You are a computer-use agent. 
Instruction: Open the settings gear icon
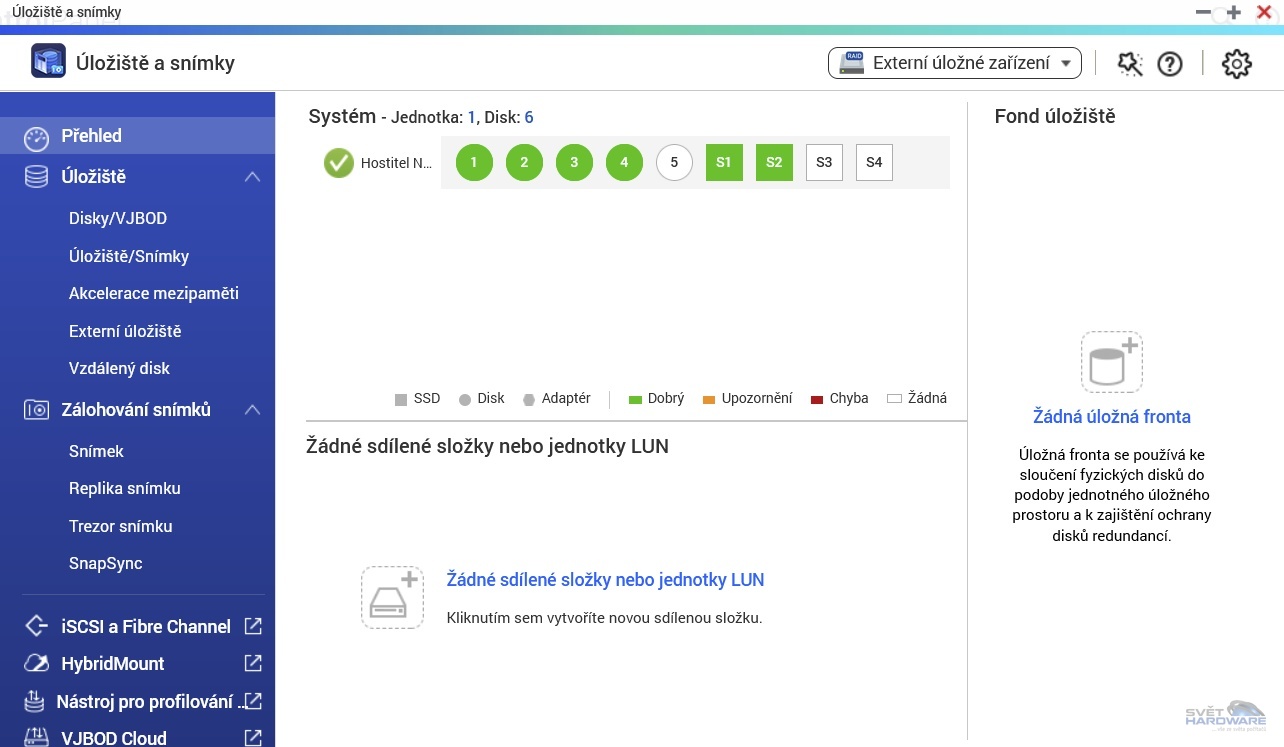(x=1237, y=64)
